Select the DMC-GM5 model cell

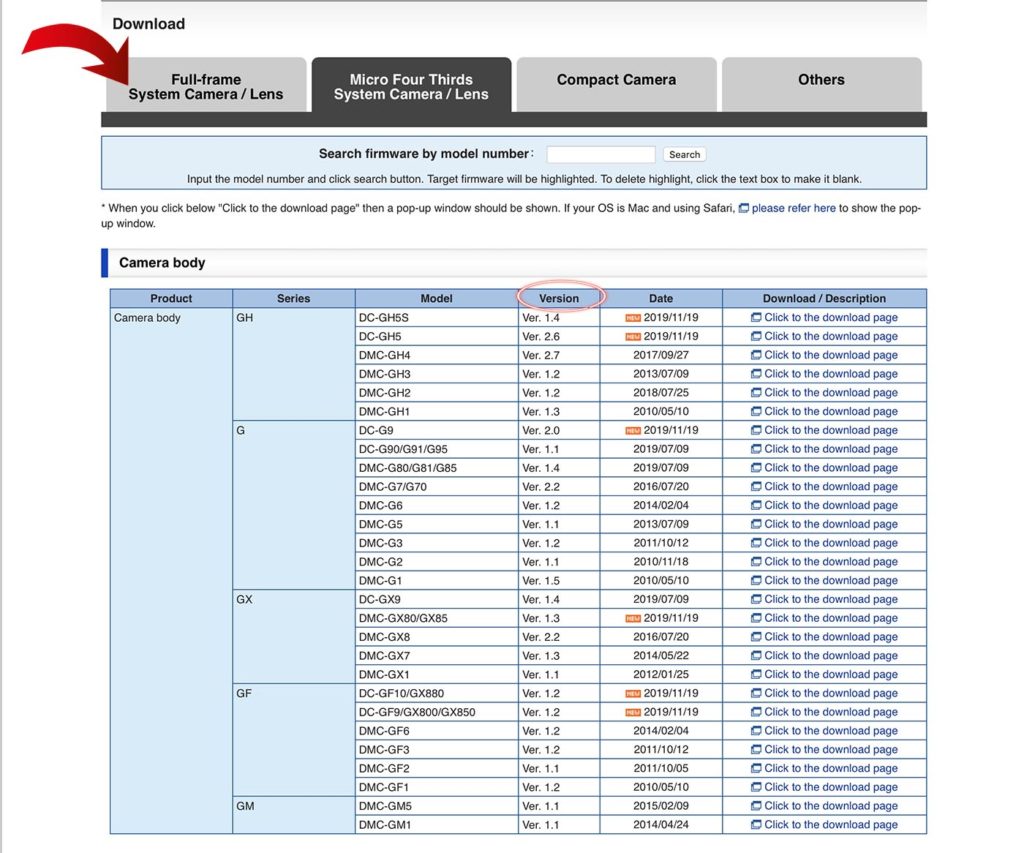[x=436, y=806]
